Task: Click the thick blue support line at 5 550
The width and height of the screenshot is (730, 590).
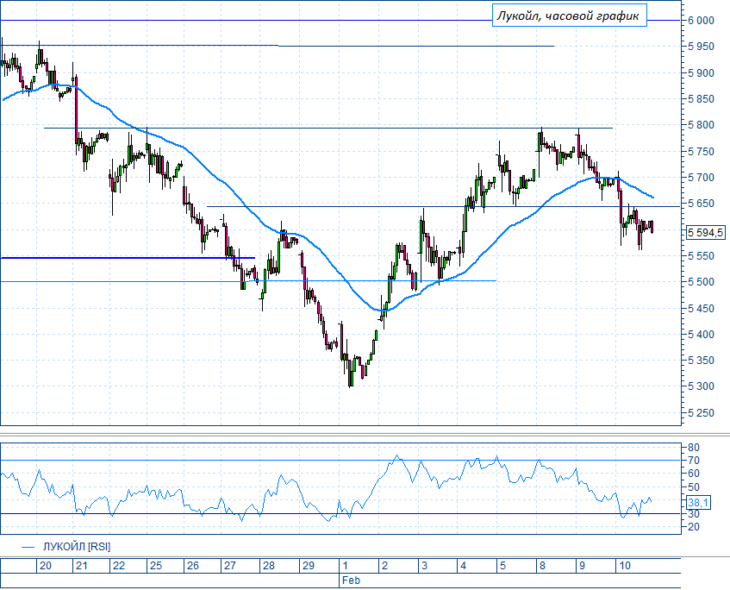Action: pyautogui.click(x=128, y=258)
